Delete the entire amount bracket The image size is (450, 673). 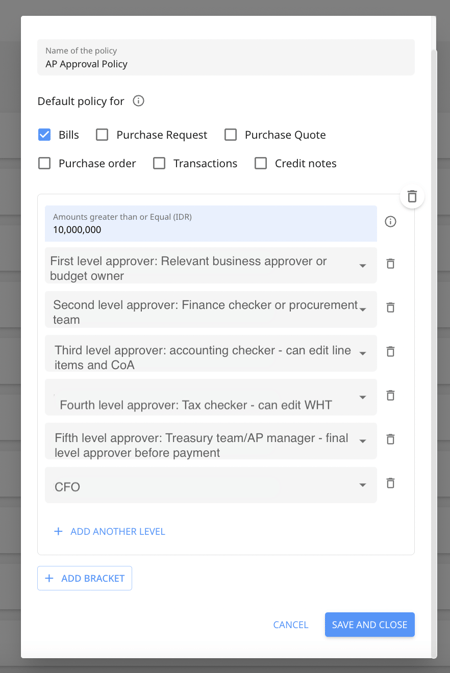click(x=412, y=197)
